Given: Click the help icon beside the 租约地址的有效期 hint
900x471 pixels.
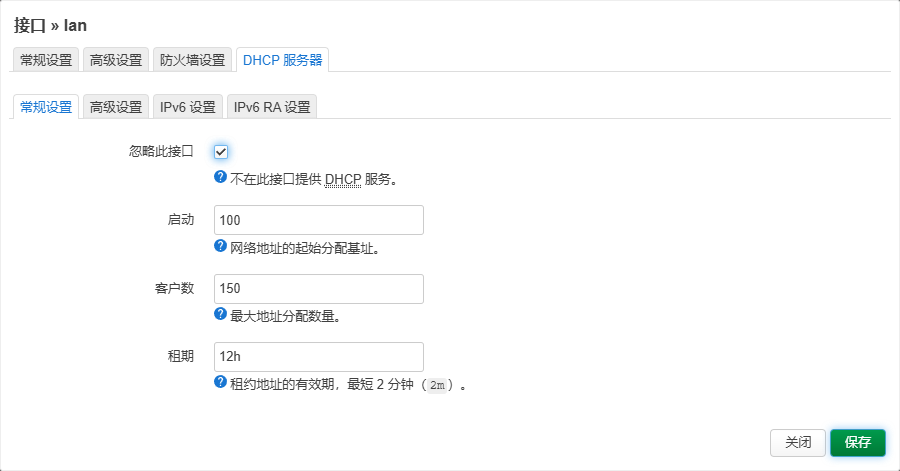Looking at the screenshot, I should coord(221,382).
